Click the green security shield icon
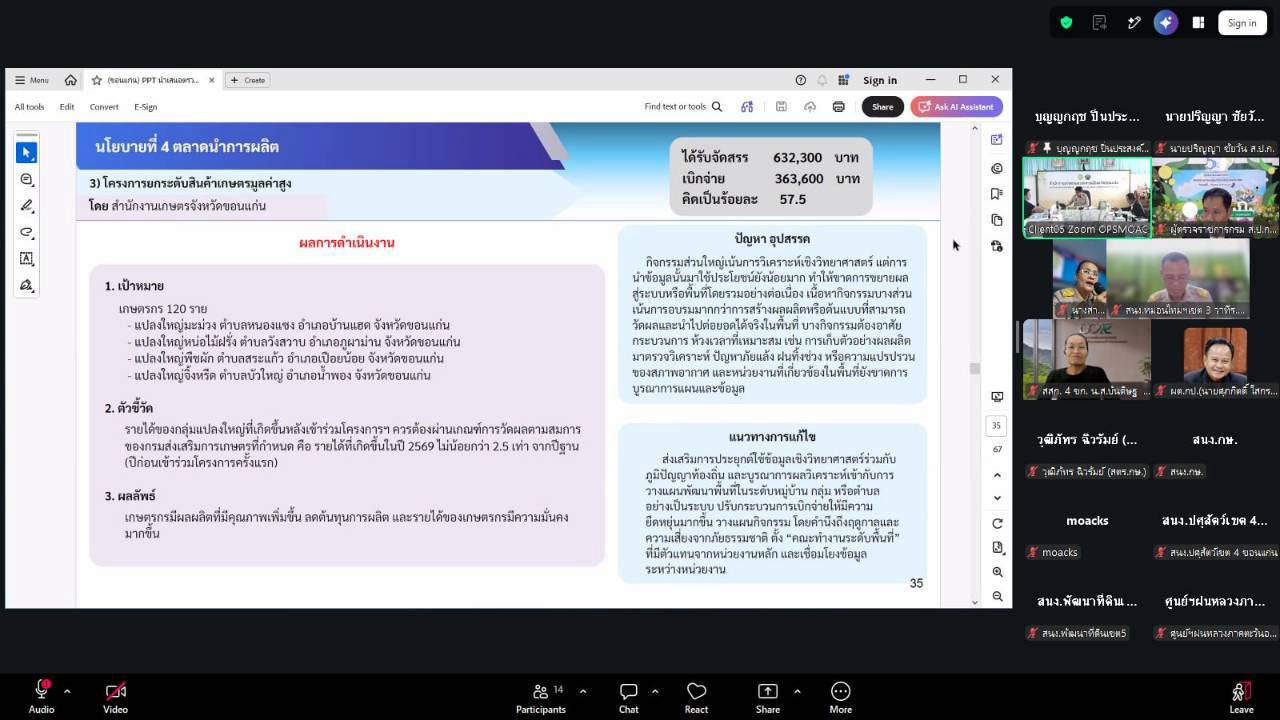 tap(1066, 23)
